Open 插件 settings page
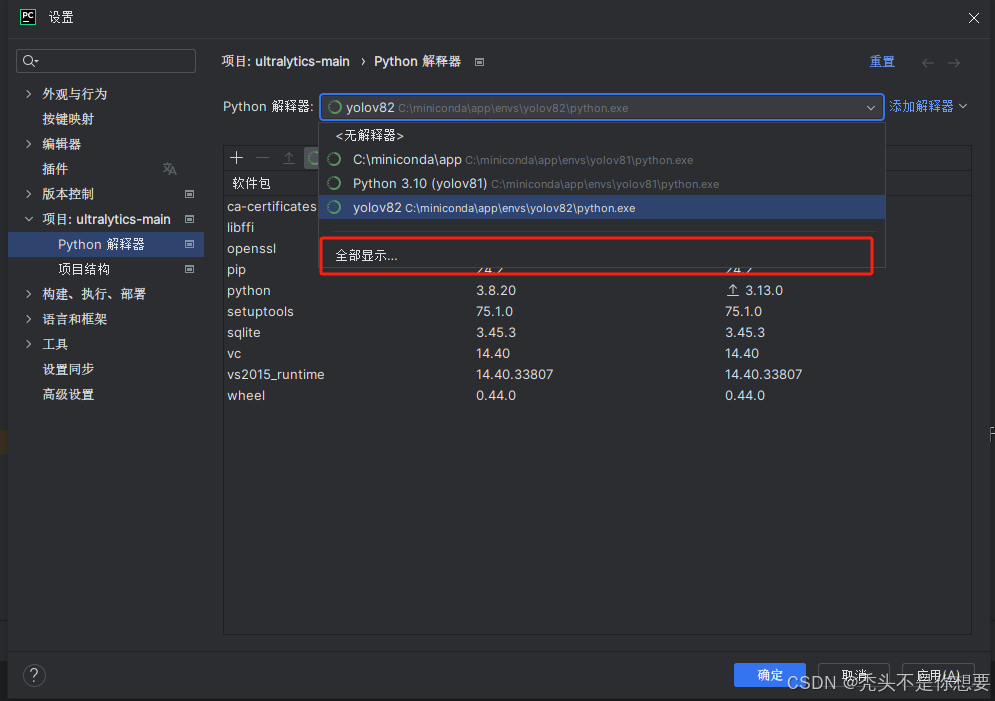The image size is (995, 701). 55,169
